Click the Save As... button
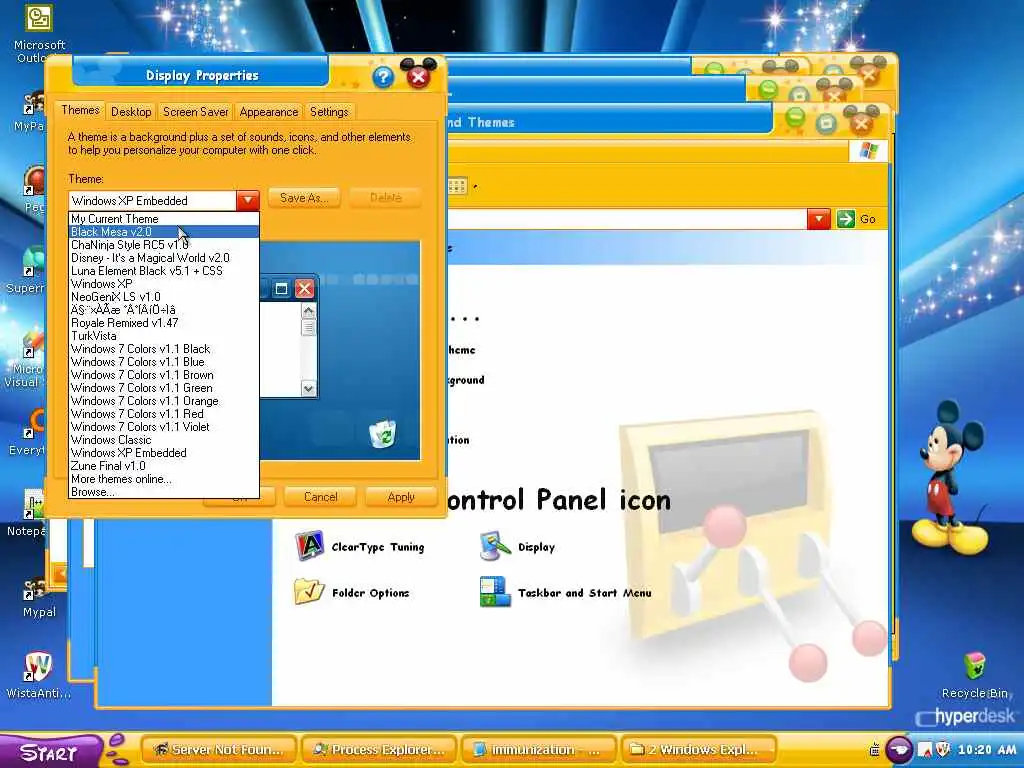The image size is (1024, 768). pyautogui.click(x=304, y=197)
